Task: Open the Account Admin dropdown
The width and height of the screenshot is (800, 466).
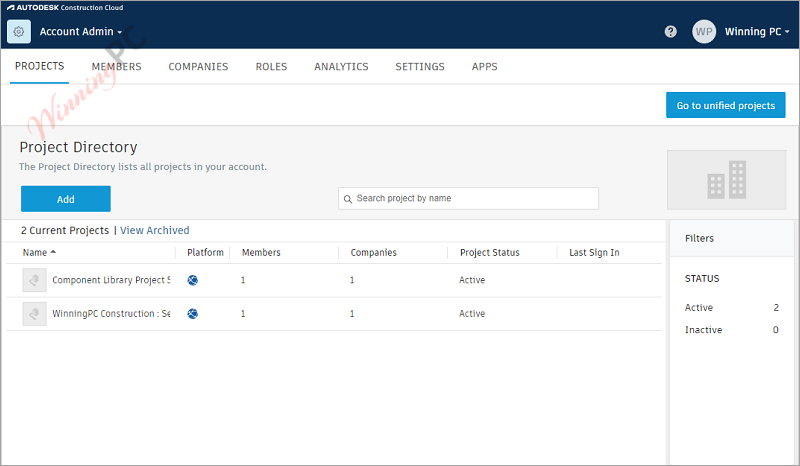Action: point(81,32)
